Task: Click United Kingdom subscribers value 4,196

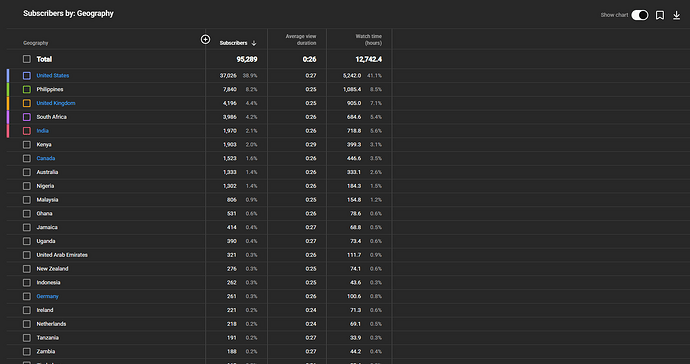Action: (230, 103)
